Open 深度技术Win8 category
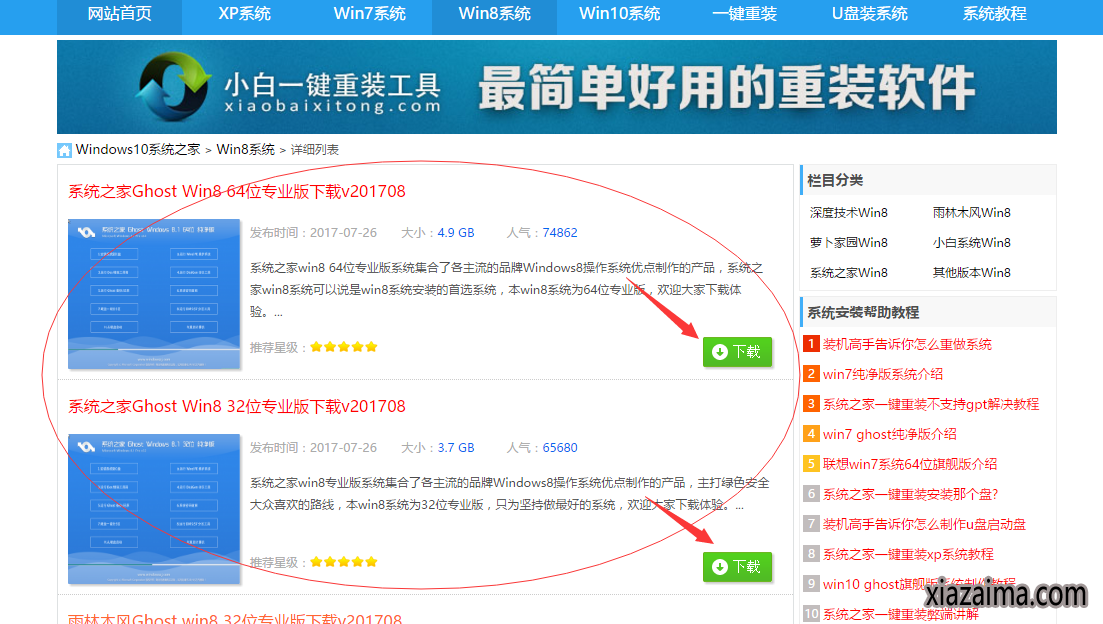The image size is (1103, 624). 848,212
